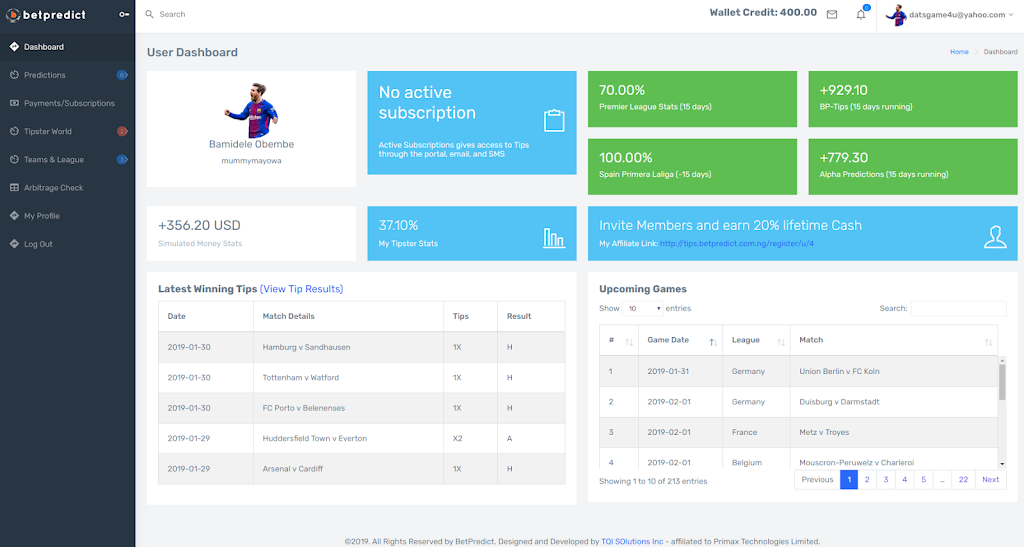Open the No active subscription card
This screenshot has height=547, width=1024.
tap(472, 123)
